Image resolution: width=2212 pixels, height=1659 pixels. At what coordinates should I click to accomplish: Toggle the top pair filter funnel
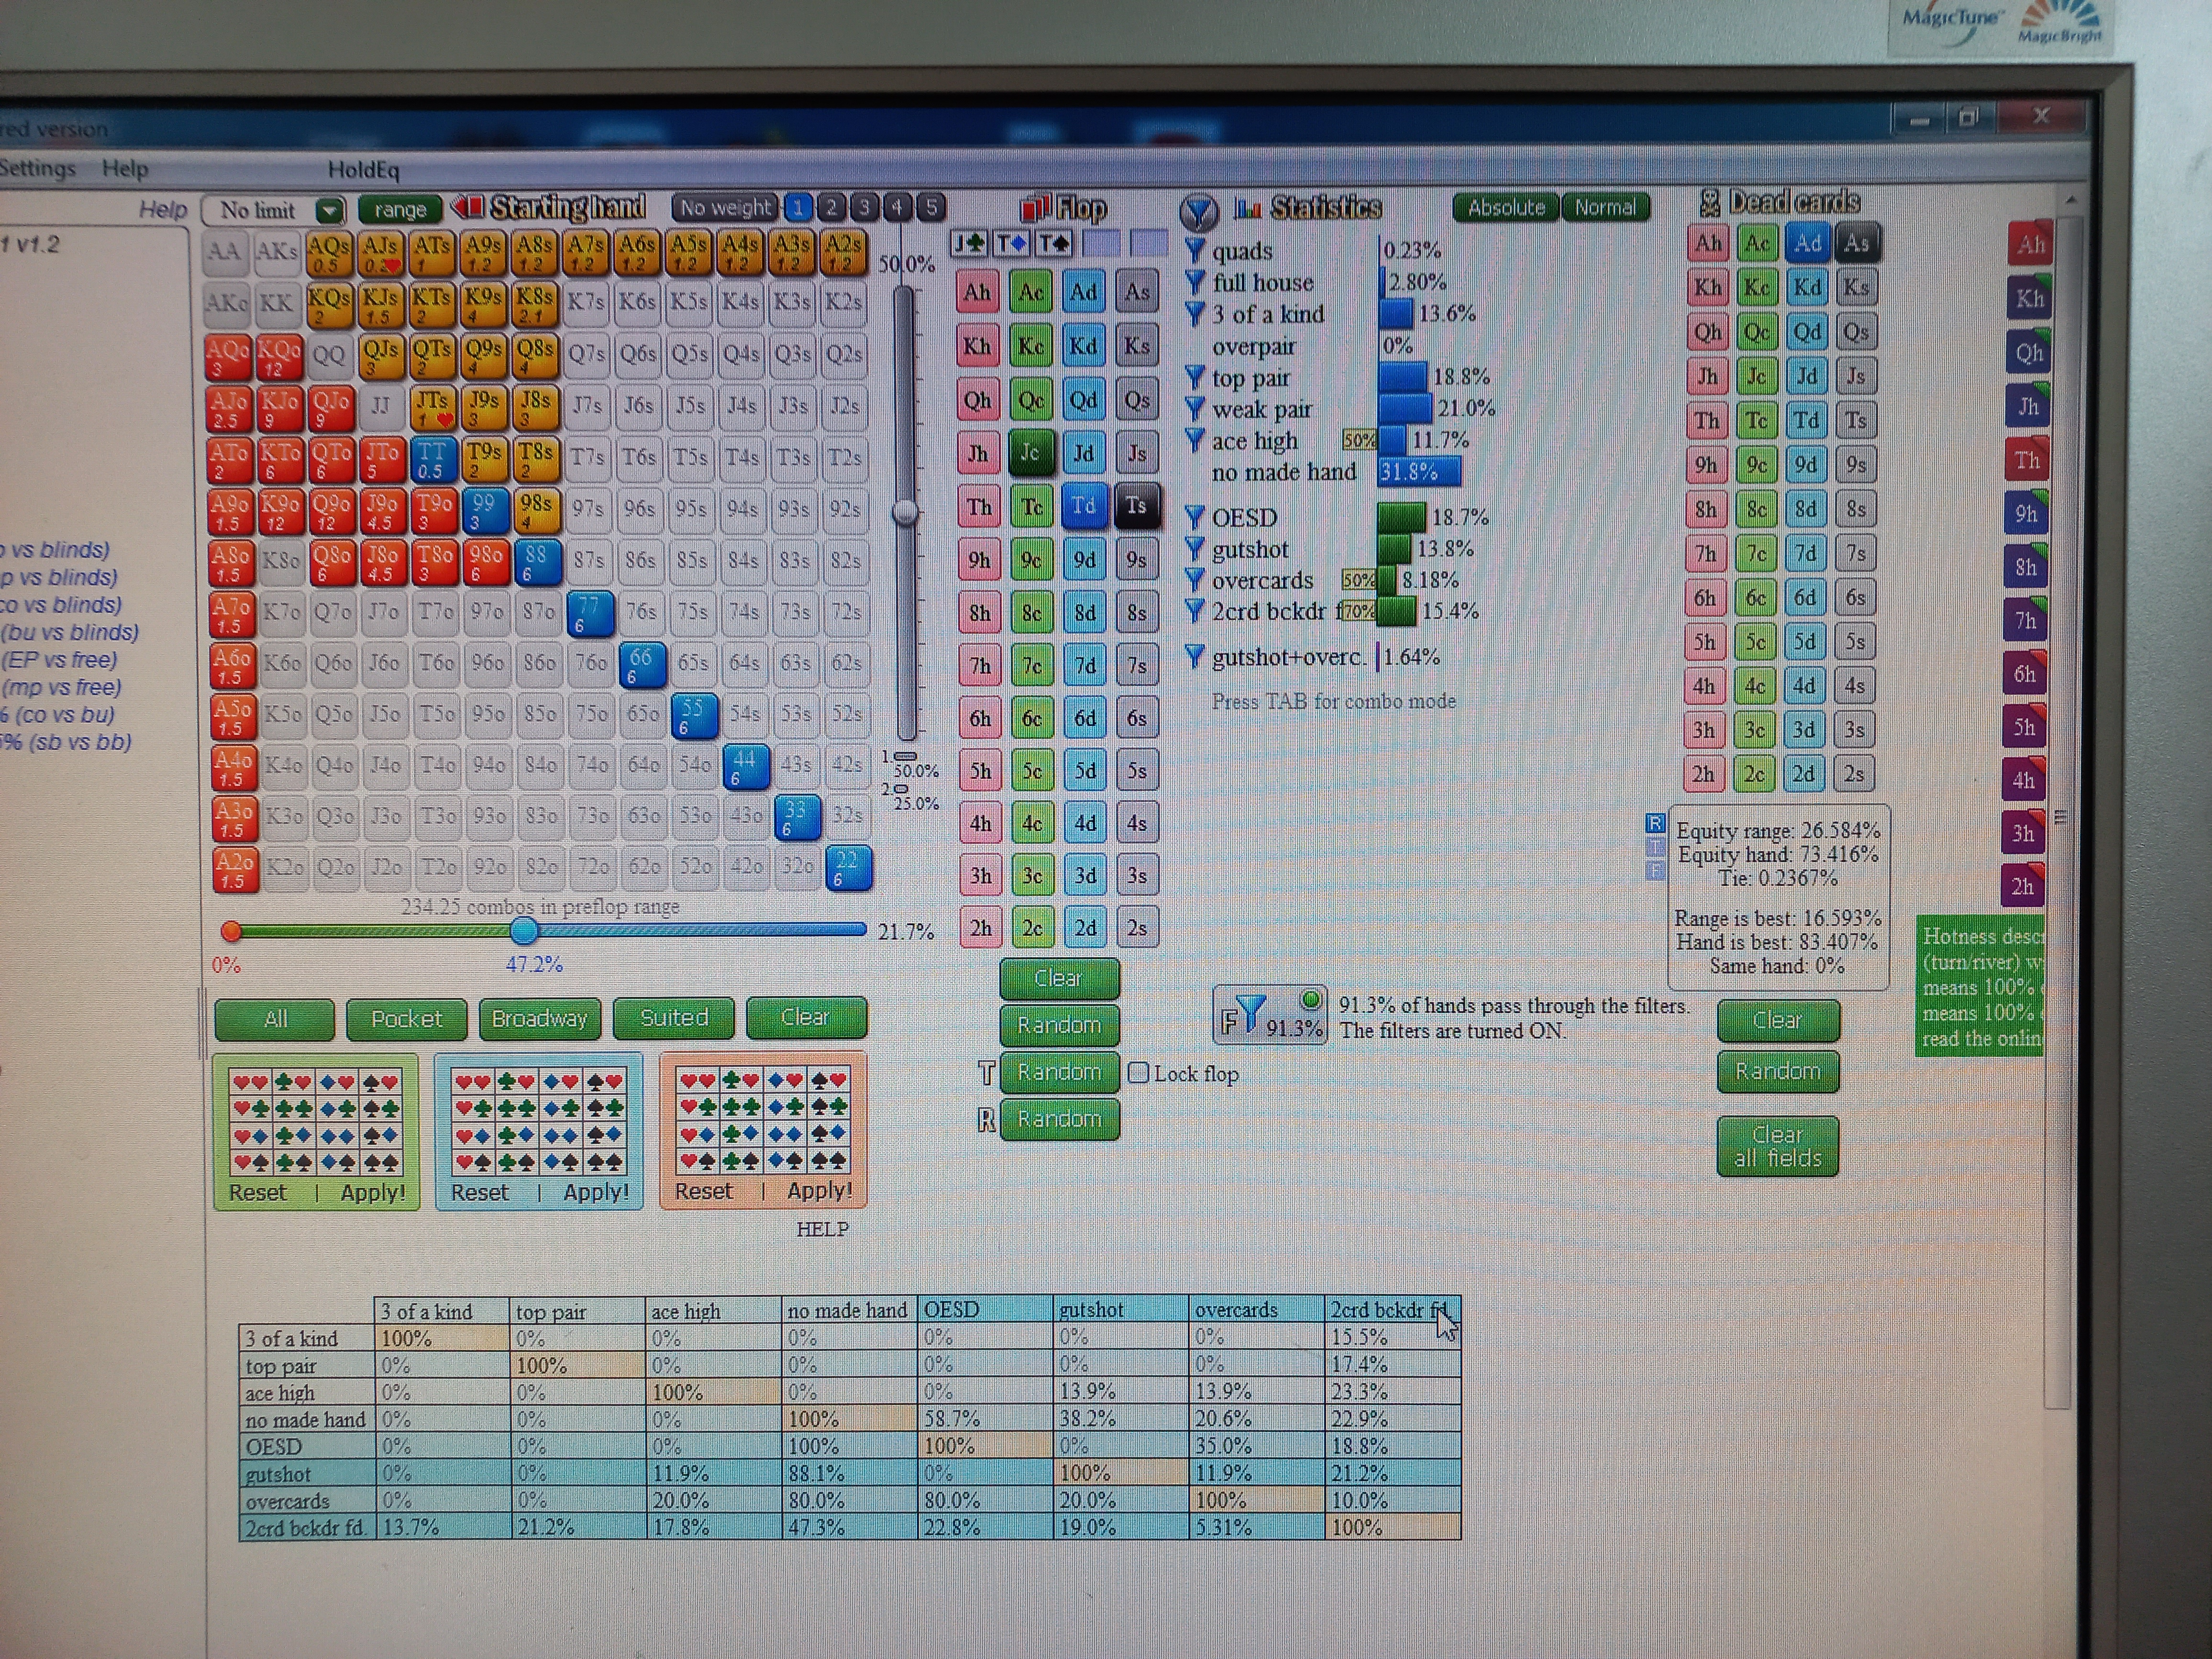1194,377
